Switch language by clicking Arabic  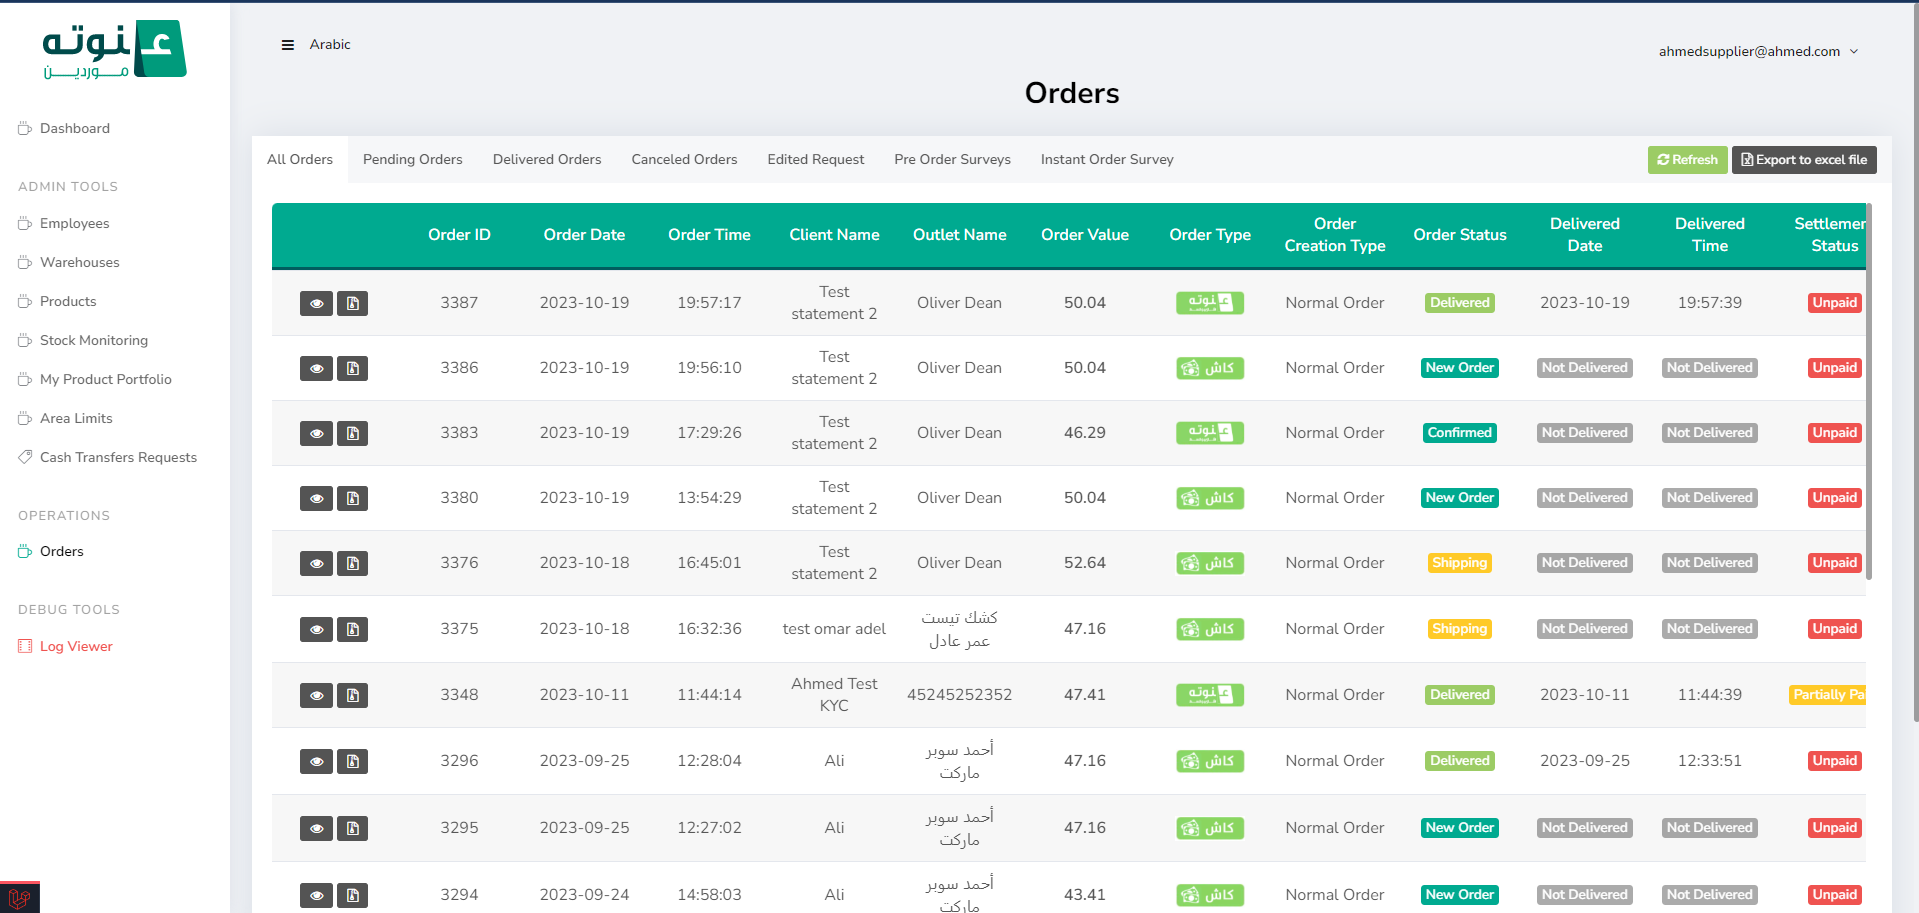pos(330,45)
